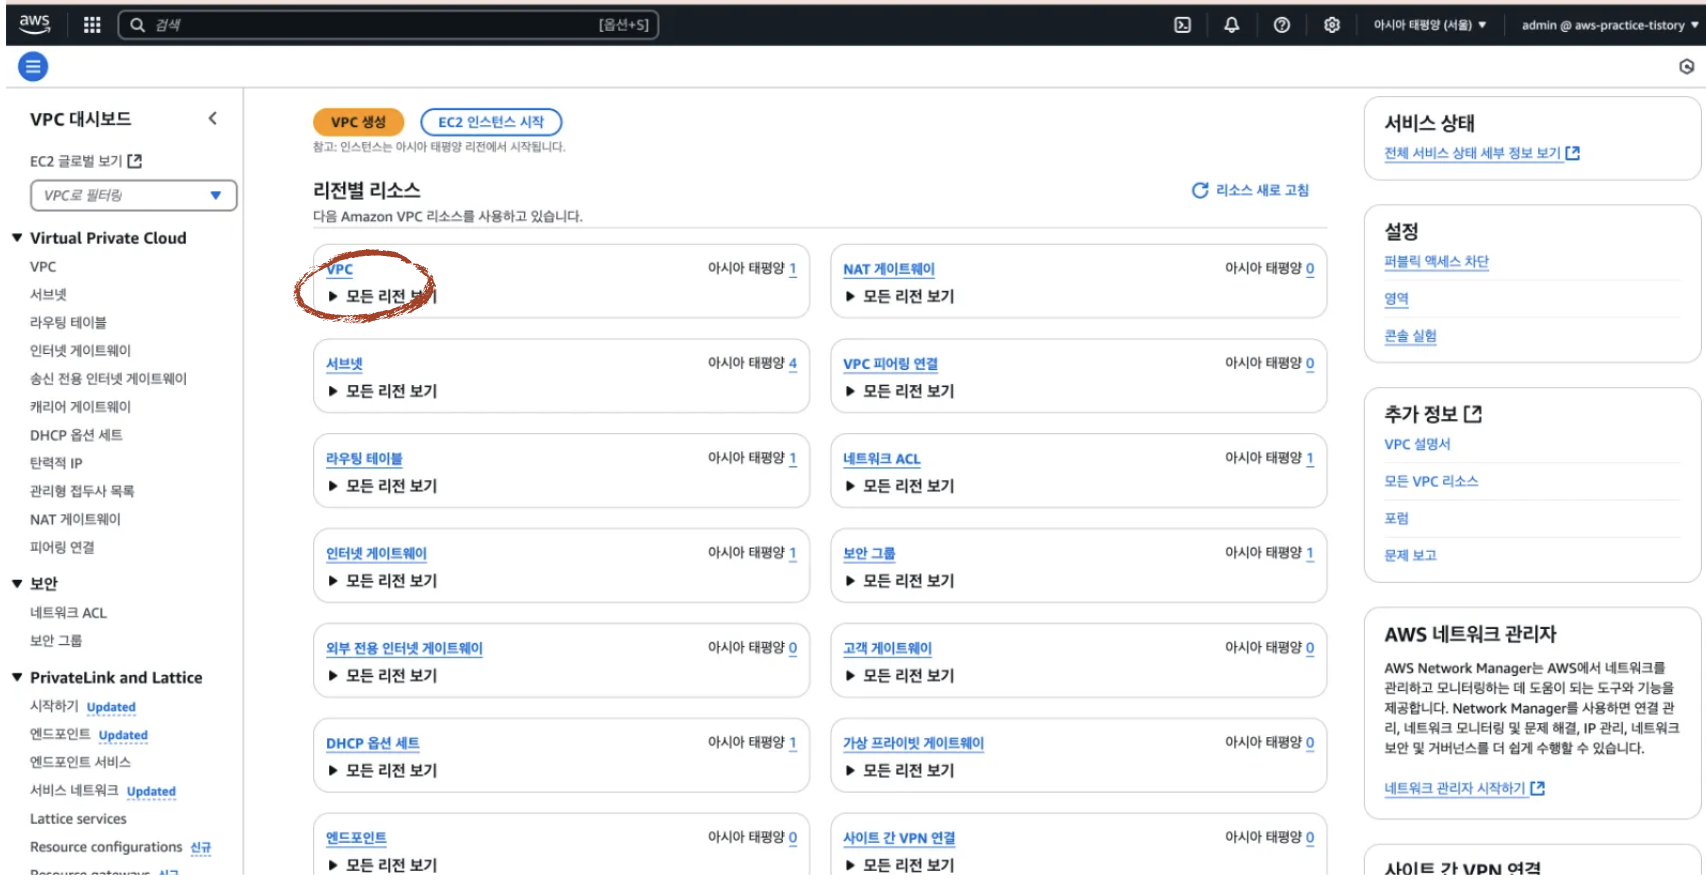Open 캐리어 게이트웨이 in the sidebar
The width and height of the screenshot is (1706, 888).
pos(80,407)
